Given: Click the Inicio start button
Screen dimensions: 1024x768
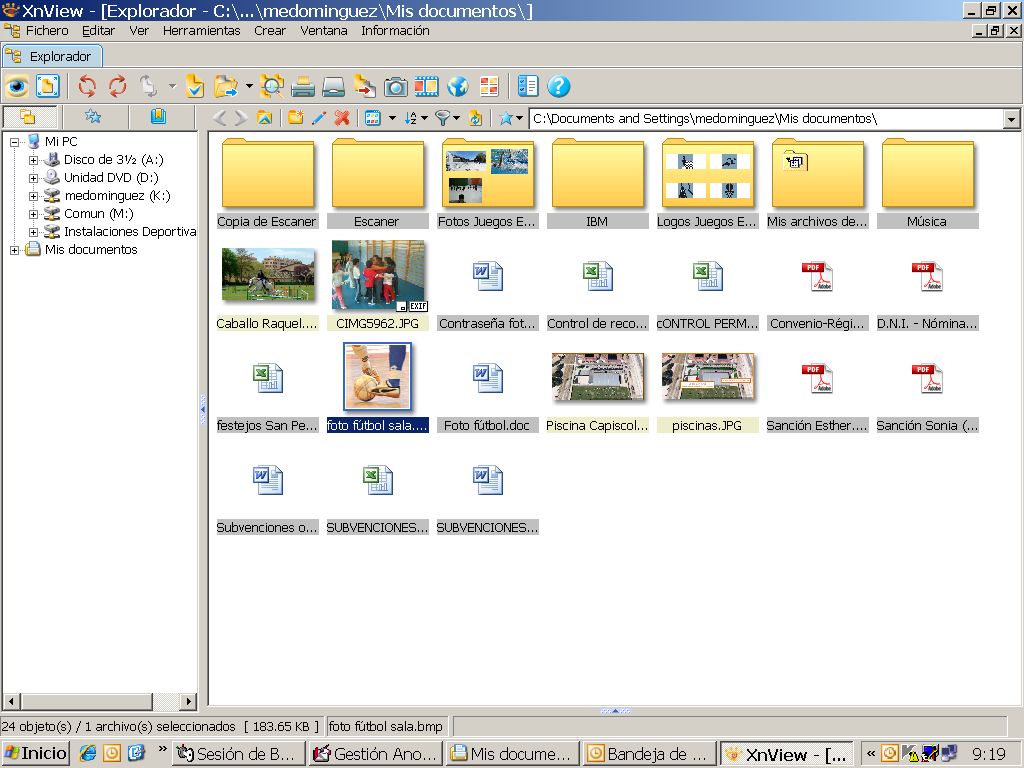Looking at the screenshot, I should [35, 754].
